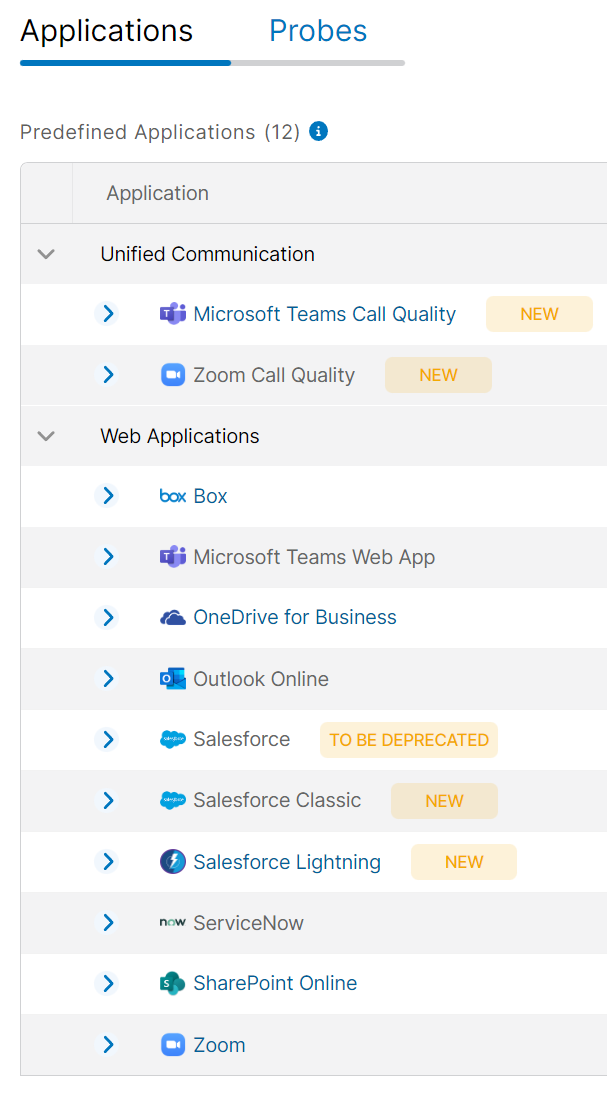This screenshot has width=607, height=1095.
Task: Select the Applications tab
Action: click(107, 31)
